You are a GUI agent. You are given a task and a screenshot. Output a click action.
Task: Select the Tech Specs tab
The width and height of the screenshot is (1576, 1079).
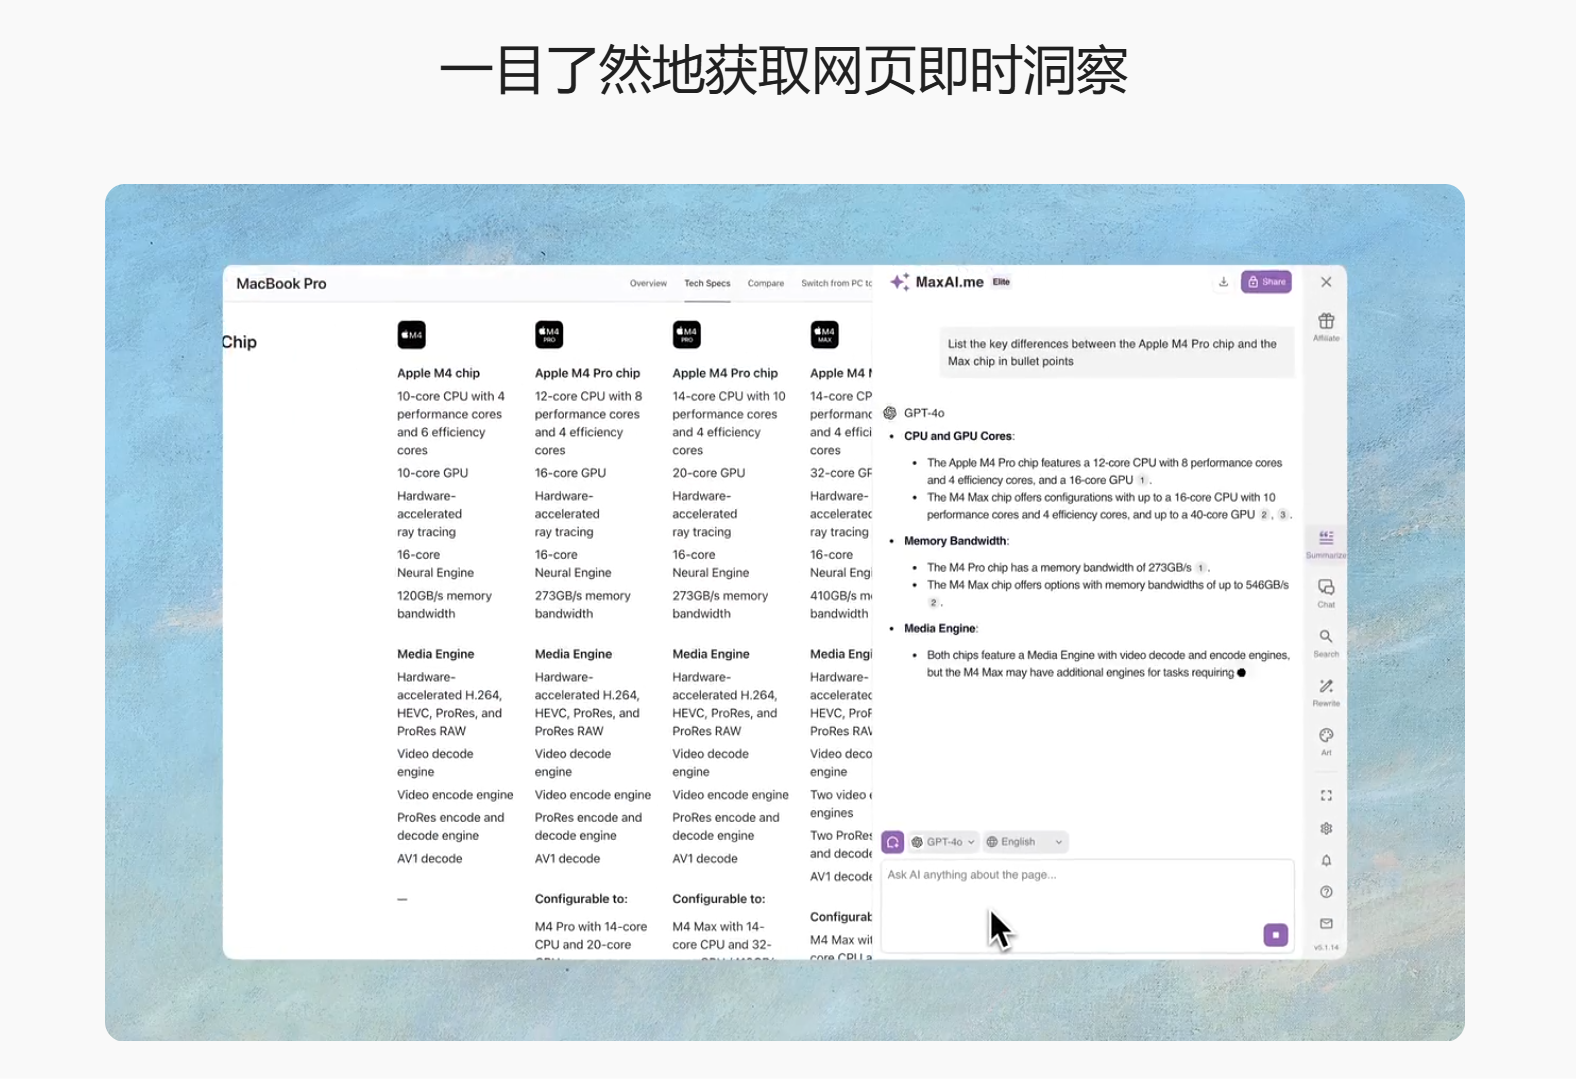point(707,284)
